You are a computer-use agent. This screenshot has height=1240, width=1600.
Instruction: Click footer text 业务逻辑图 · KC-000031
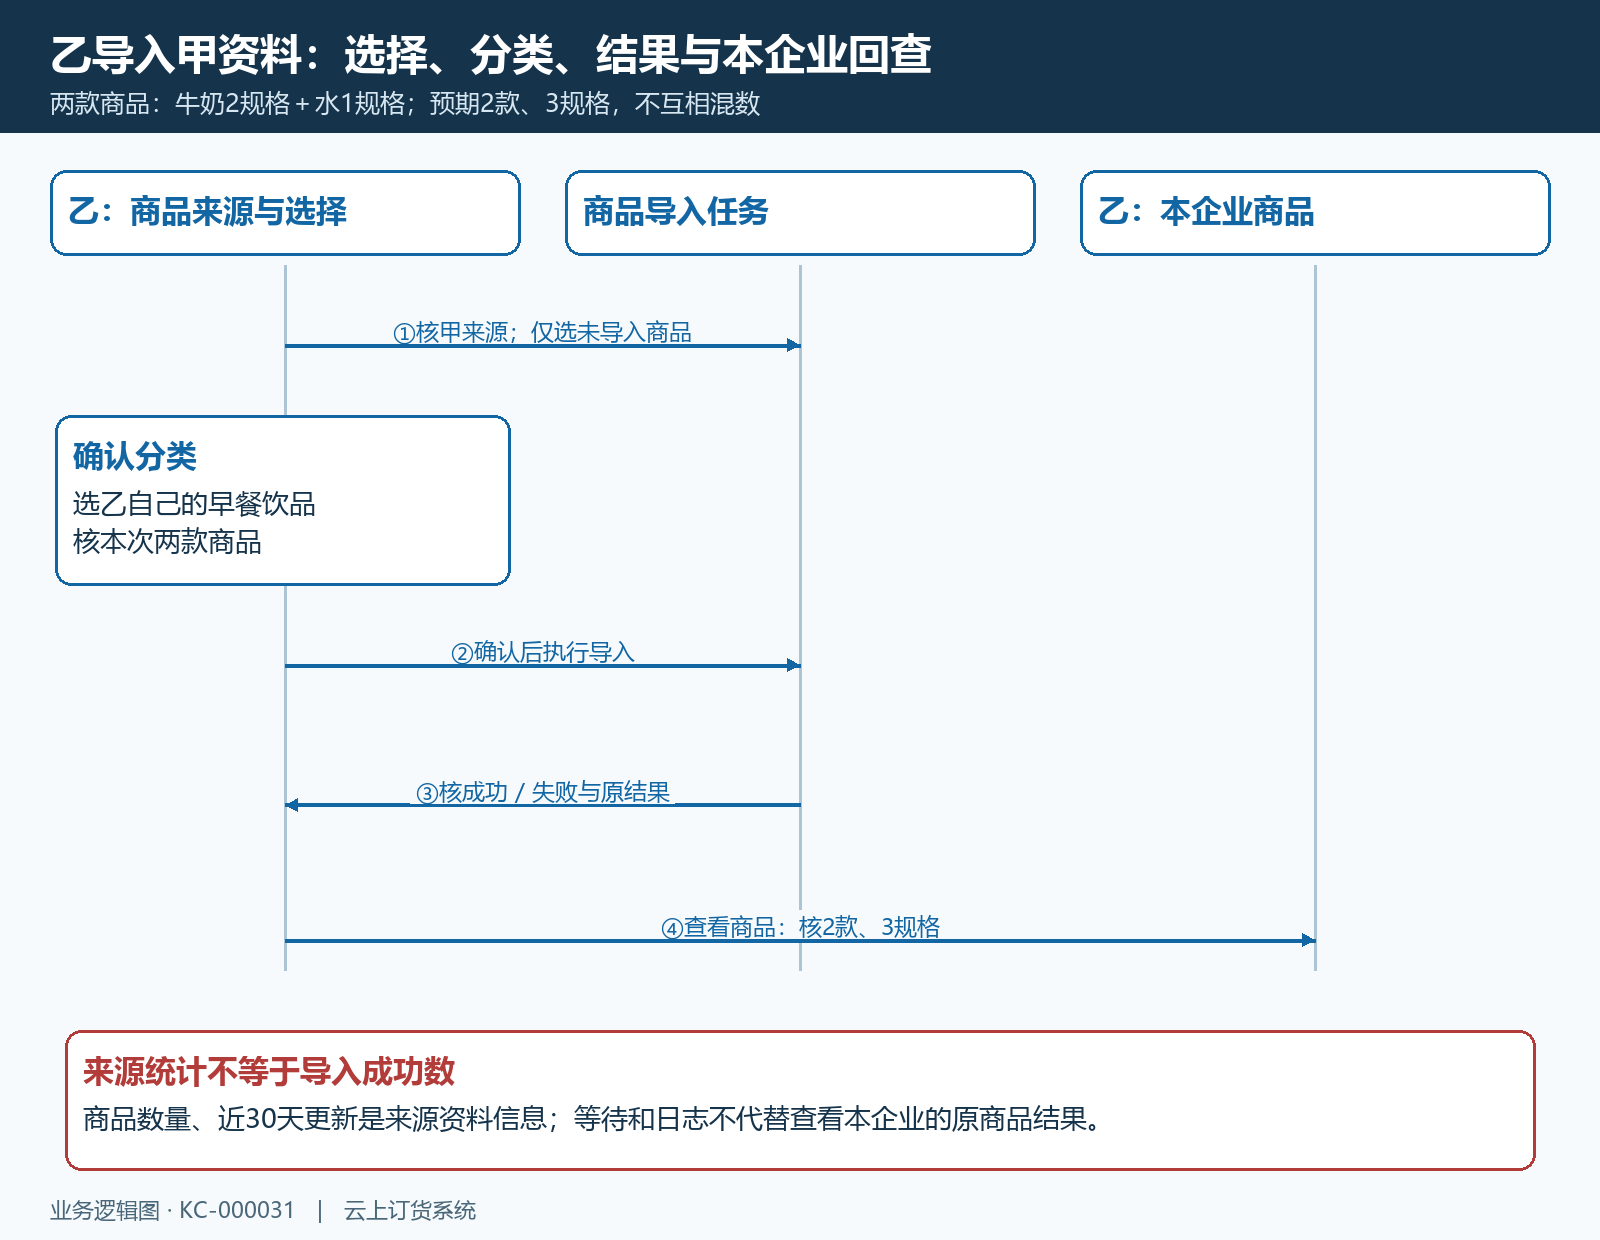pyautogui.click(x=173, y=1210)
